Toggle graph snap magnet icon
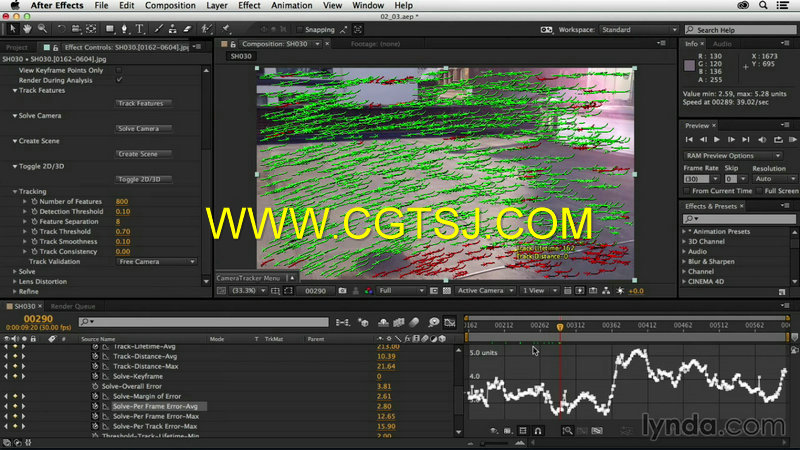 (x=538, y=431)
